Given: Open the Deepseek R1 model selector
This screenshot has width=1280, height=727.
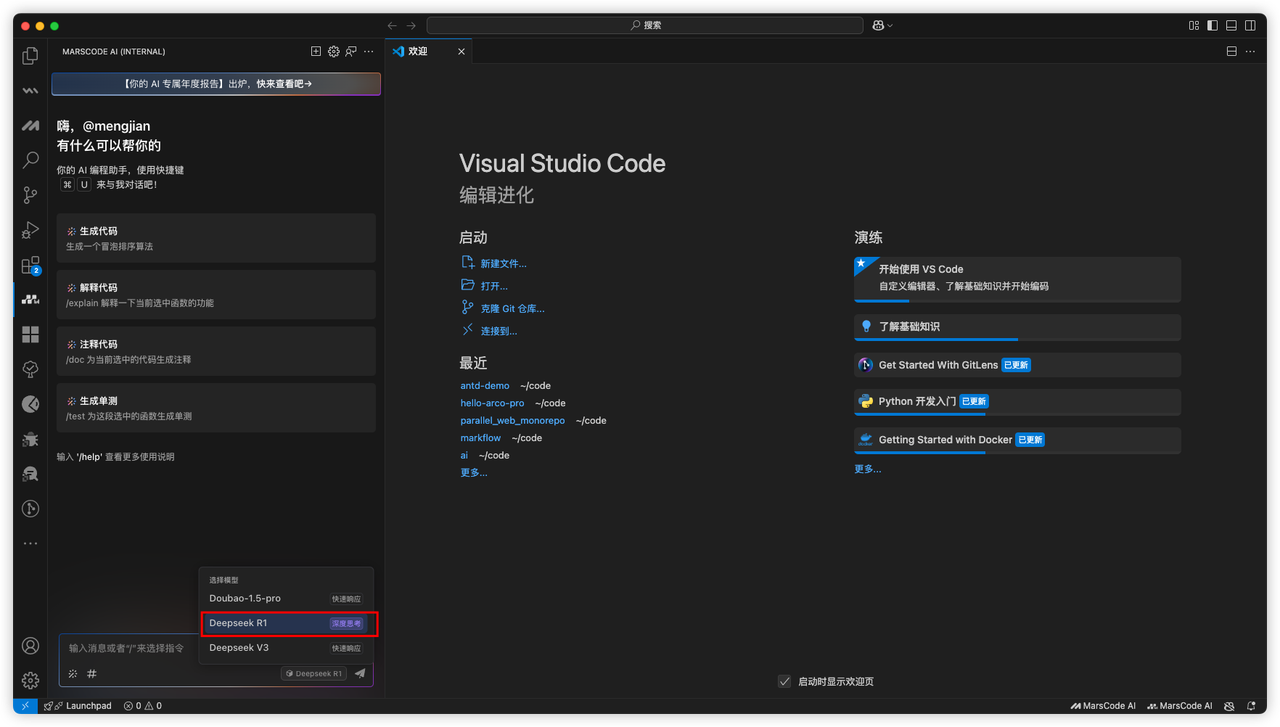Looking at the screenshot, I should (x=314, y=674).
